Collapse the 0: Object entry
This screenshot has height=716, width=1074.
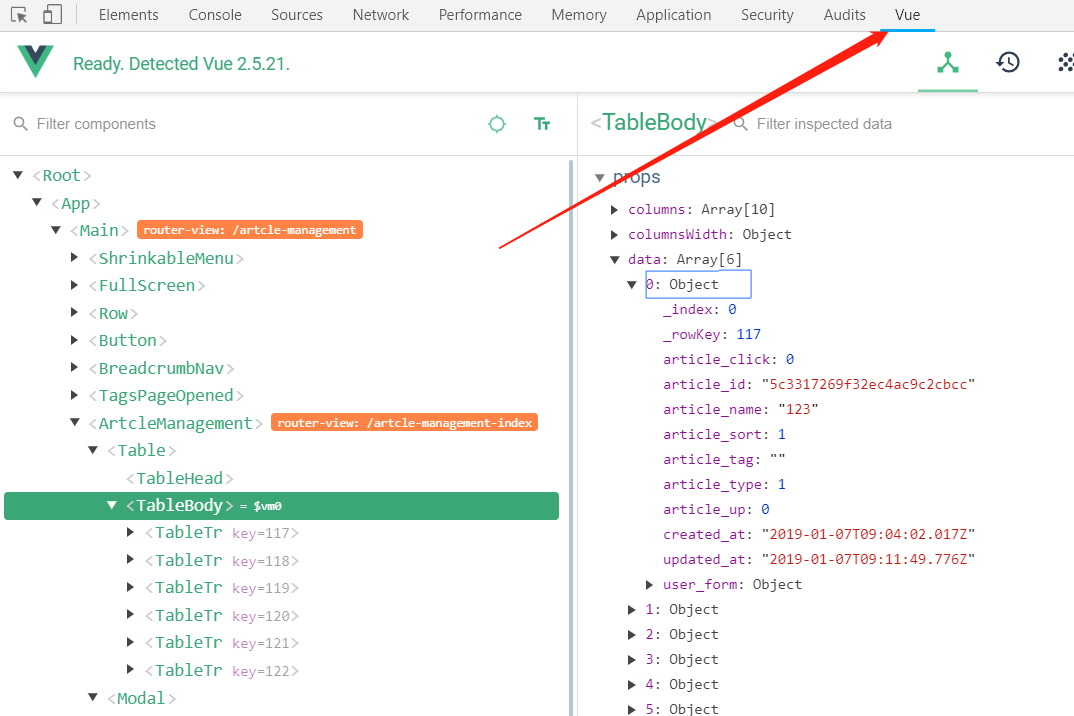(x=632, y=284)
